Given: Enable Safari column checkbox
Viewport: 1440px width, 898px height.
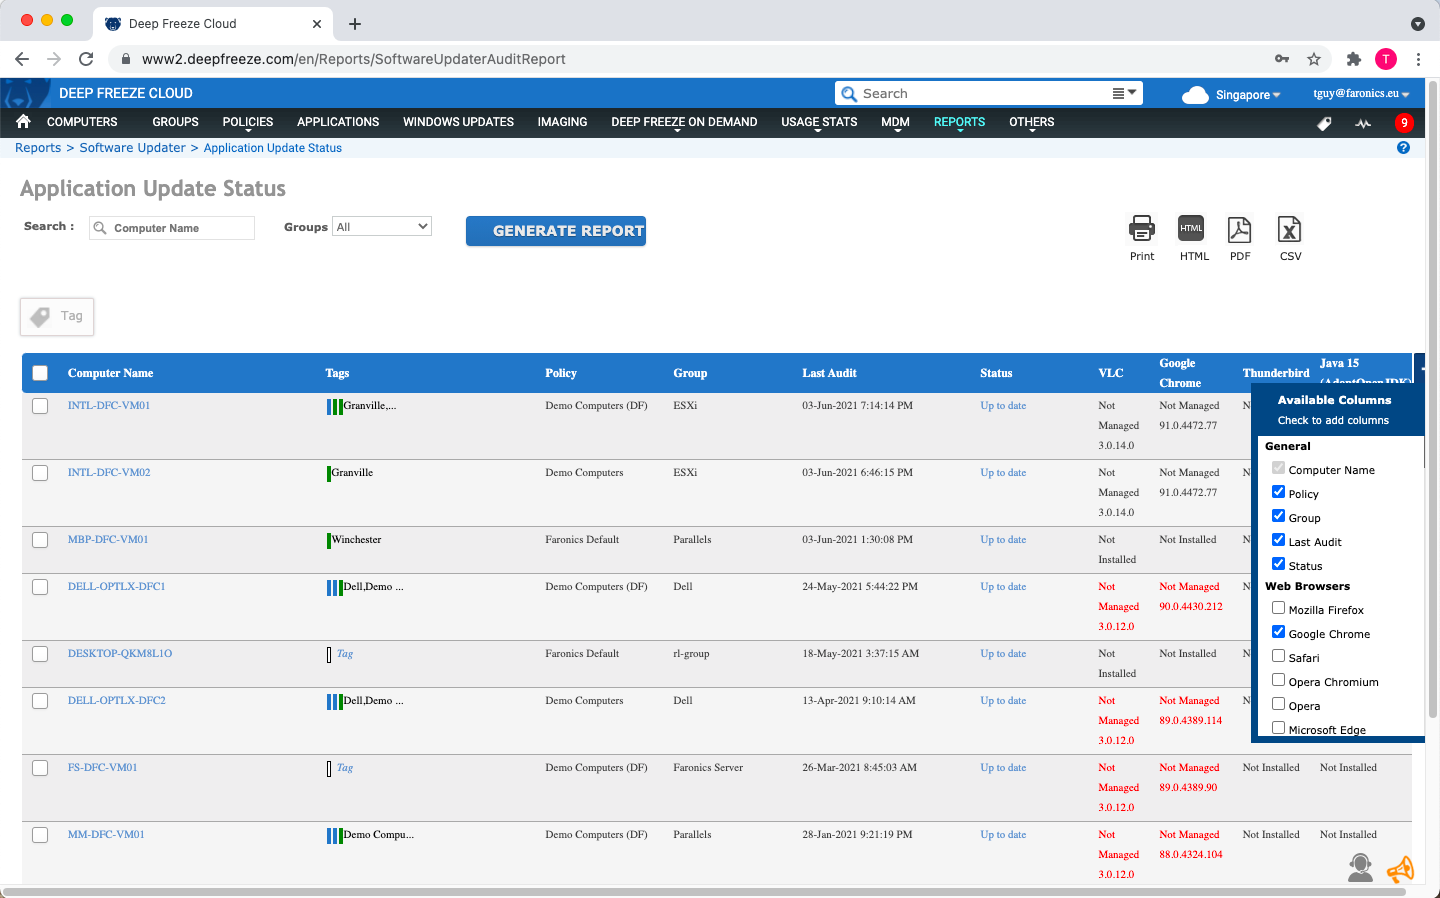Looking at the screenshot, I should tap(1278, 656).
